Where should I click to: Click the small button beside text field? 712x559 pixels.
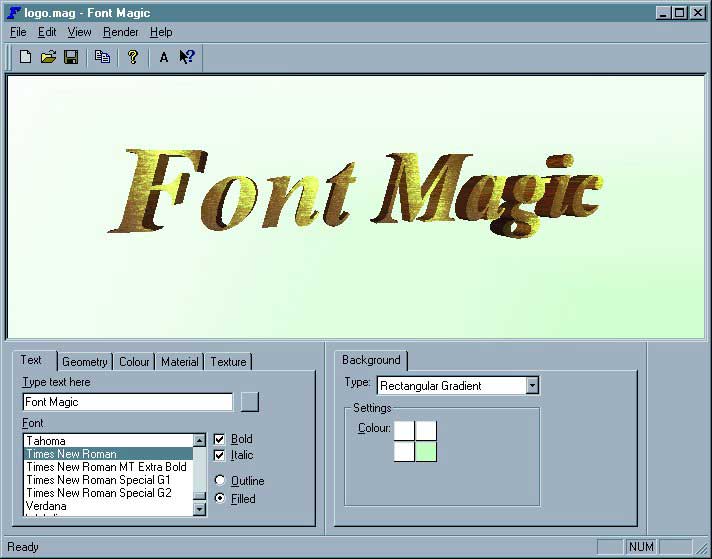[250, 402]
